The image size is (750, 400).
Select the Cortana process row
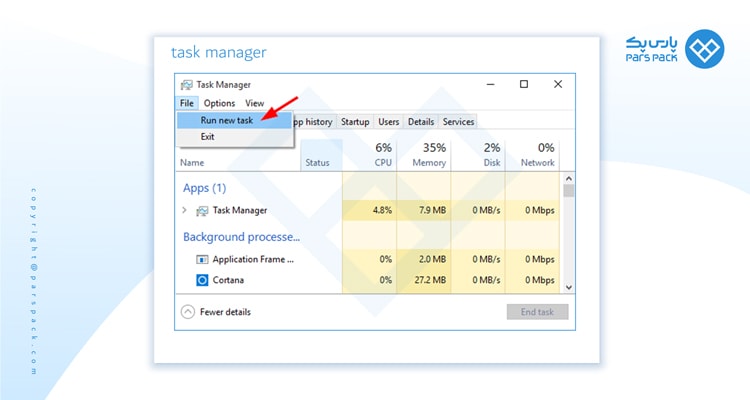tap(368, 280)
